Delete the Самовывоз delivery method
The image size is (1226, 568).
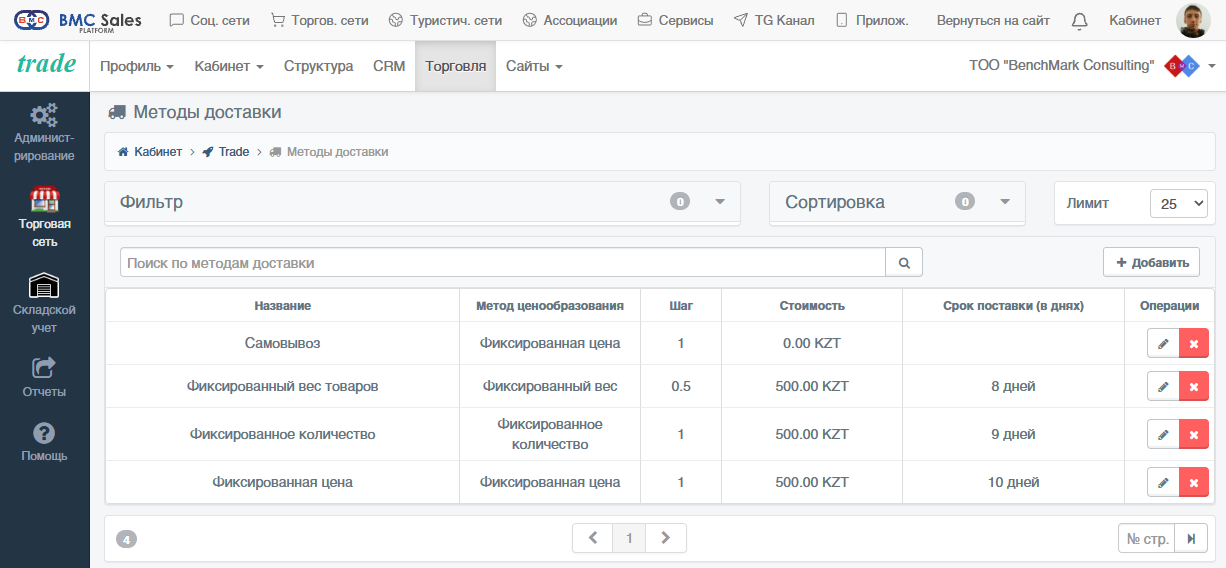[1194, 343]
